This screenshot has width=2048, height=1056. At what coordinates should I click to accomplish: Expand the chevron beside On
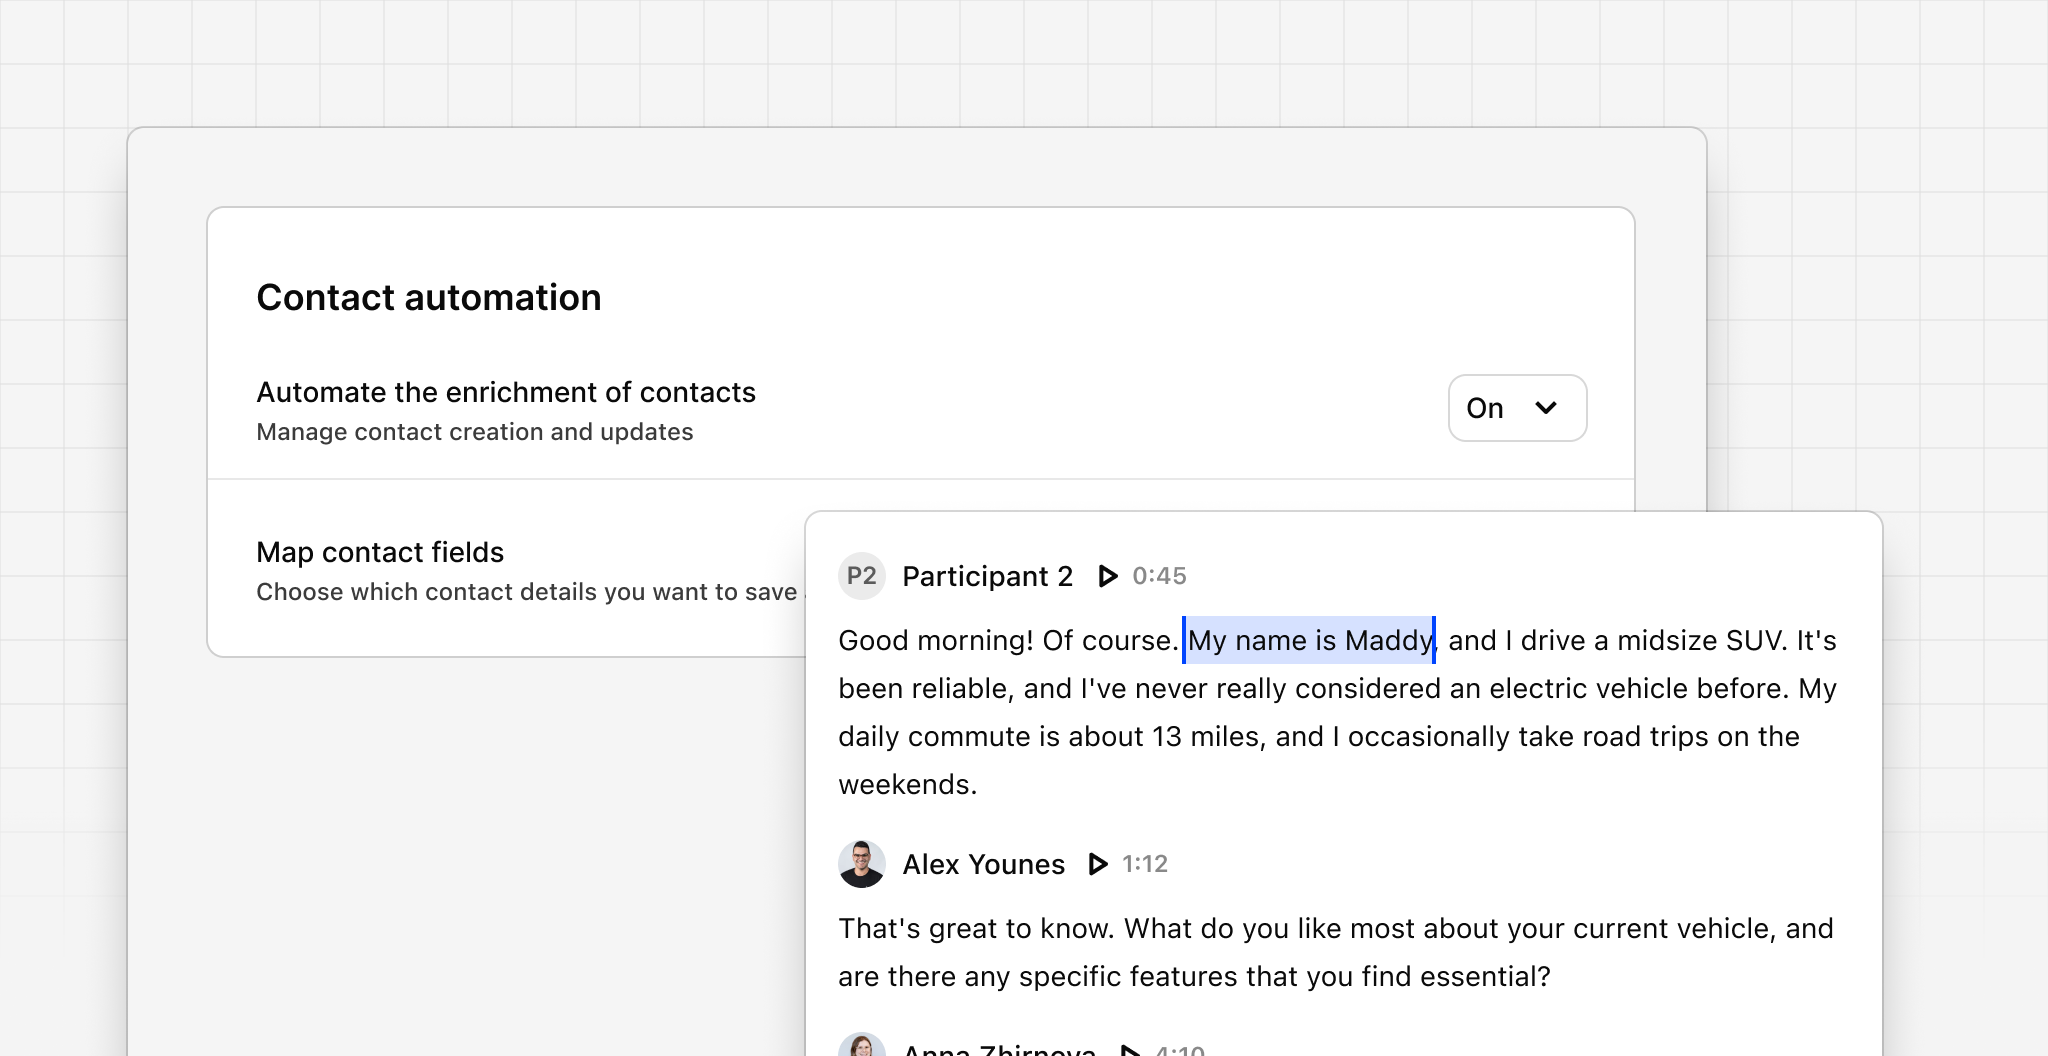[1547, 408]
